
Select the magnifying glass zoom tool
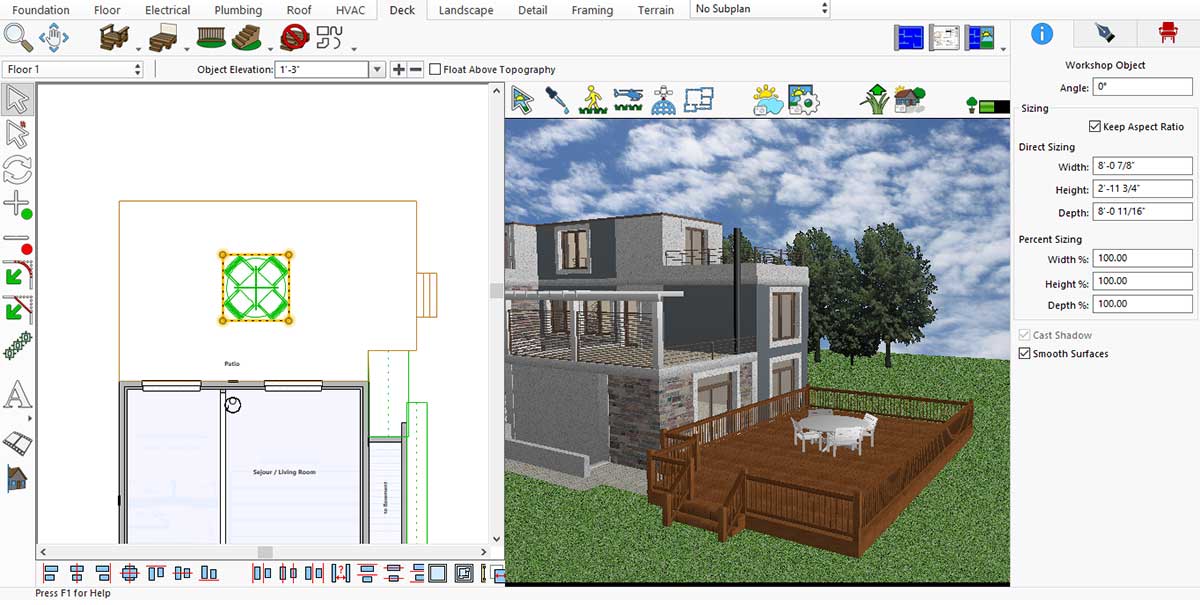(18, 39)
